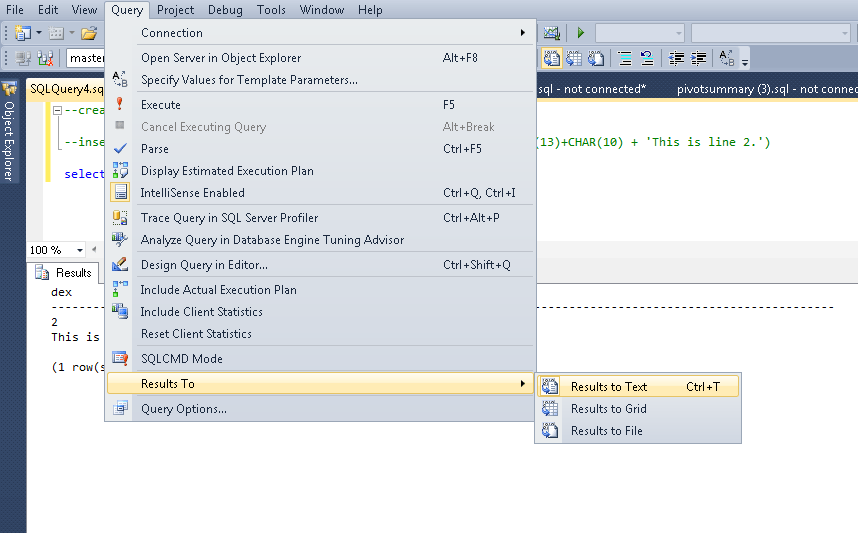Open the 100 % zoom level dropdown
Screen dimensions: 858x533
(81, 250)
